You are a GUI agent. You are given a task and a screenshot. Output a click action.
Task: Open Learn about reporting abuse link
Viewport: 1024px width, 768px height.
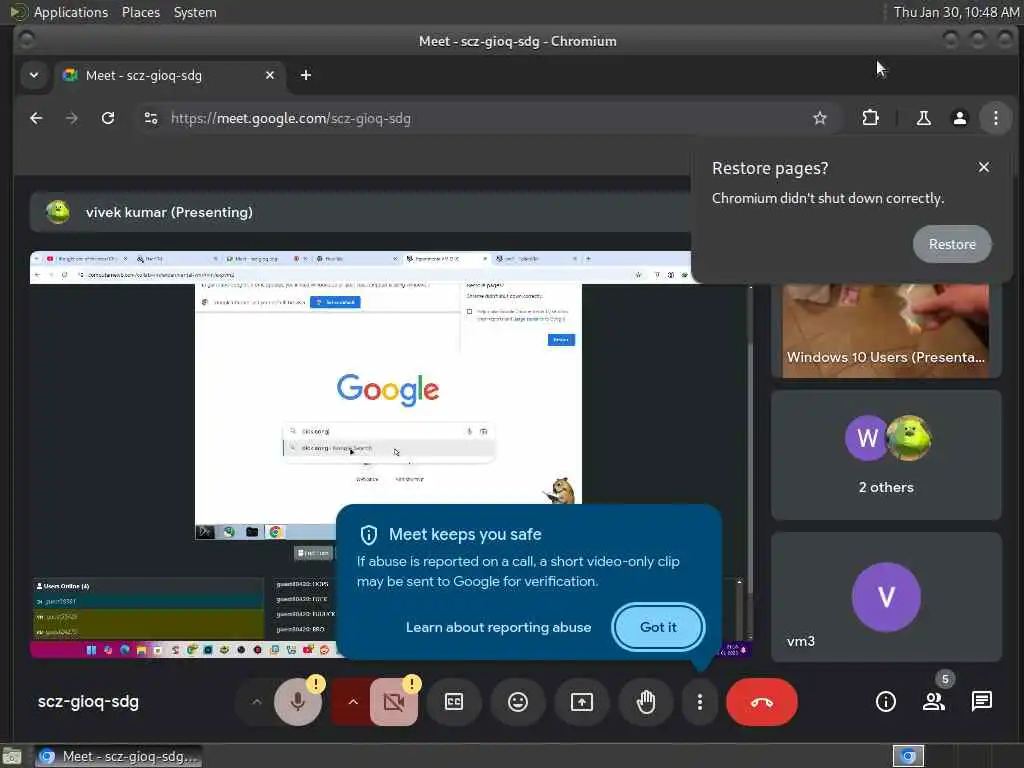coord(498,627)
